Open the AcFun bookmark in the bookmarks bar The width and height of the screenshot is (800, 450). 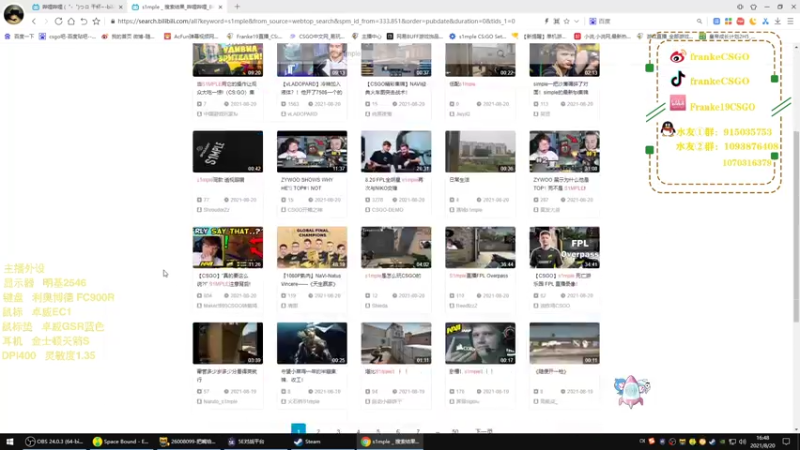(x=191, y=36)
